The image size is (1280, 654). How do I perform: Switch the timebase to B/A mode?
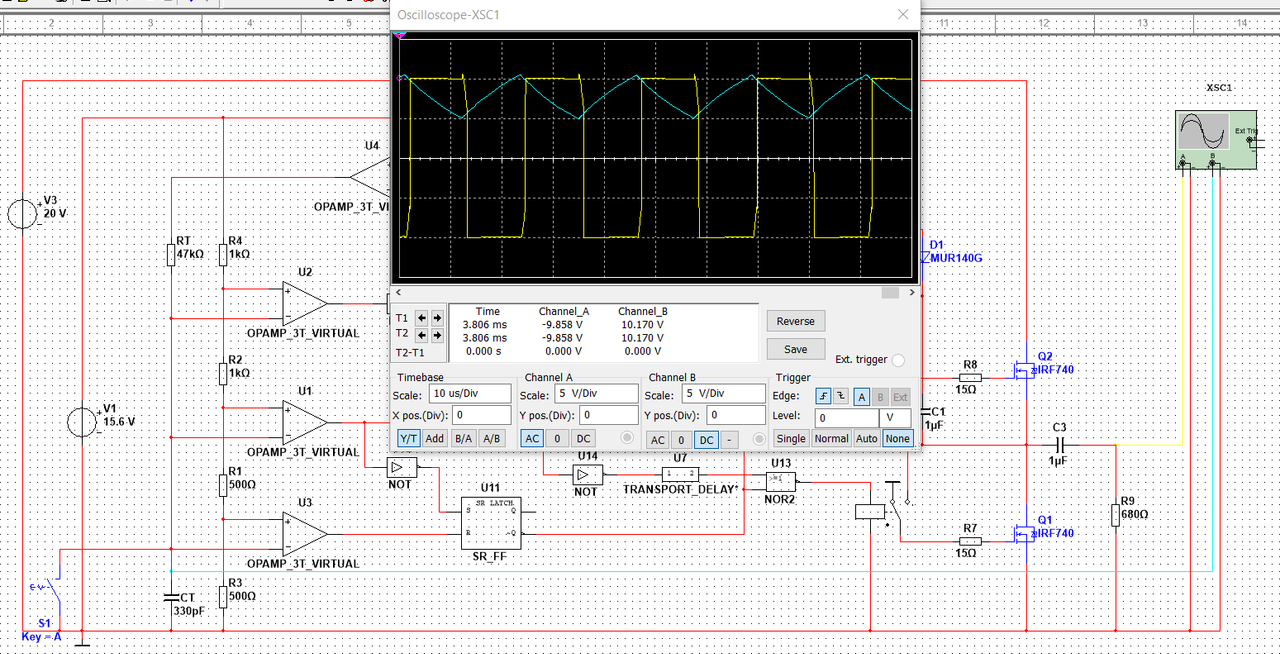[x=463, y=438]
